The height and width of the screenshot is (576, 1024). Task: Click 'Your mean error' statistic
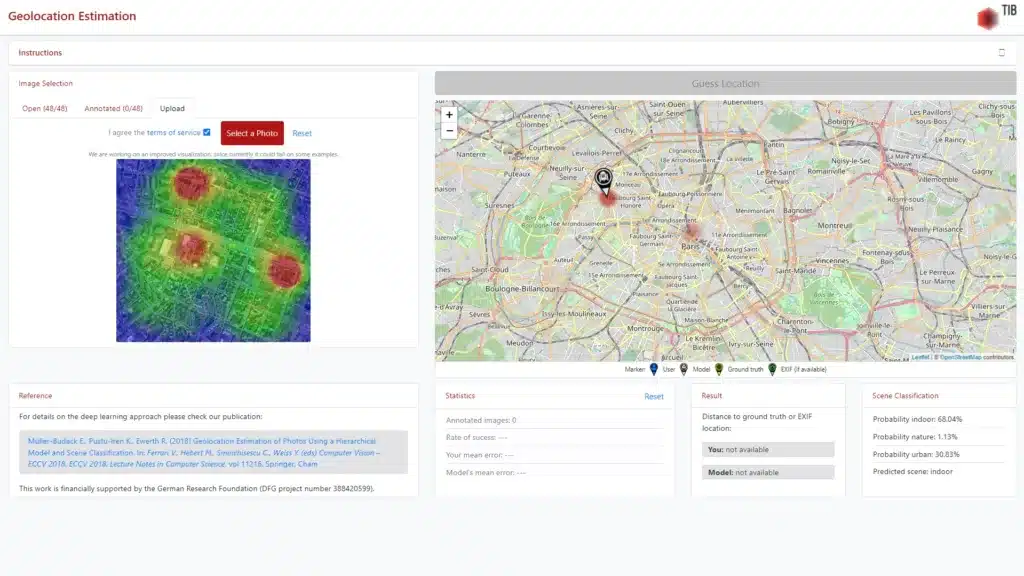click(x=479, y=455)
